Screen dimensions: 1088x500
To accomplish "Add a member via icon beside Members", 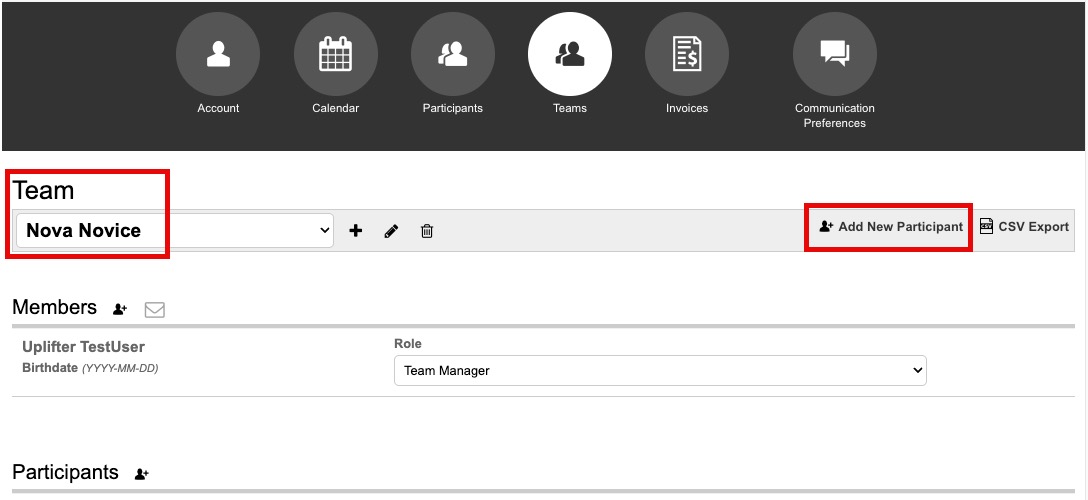I will [x=120, y=309].
